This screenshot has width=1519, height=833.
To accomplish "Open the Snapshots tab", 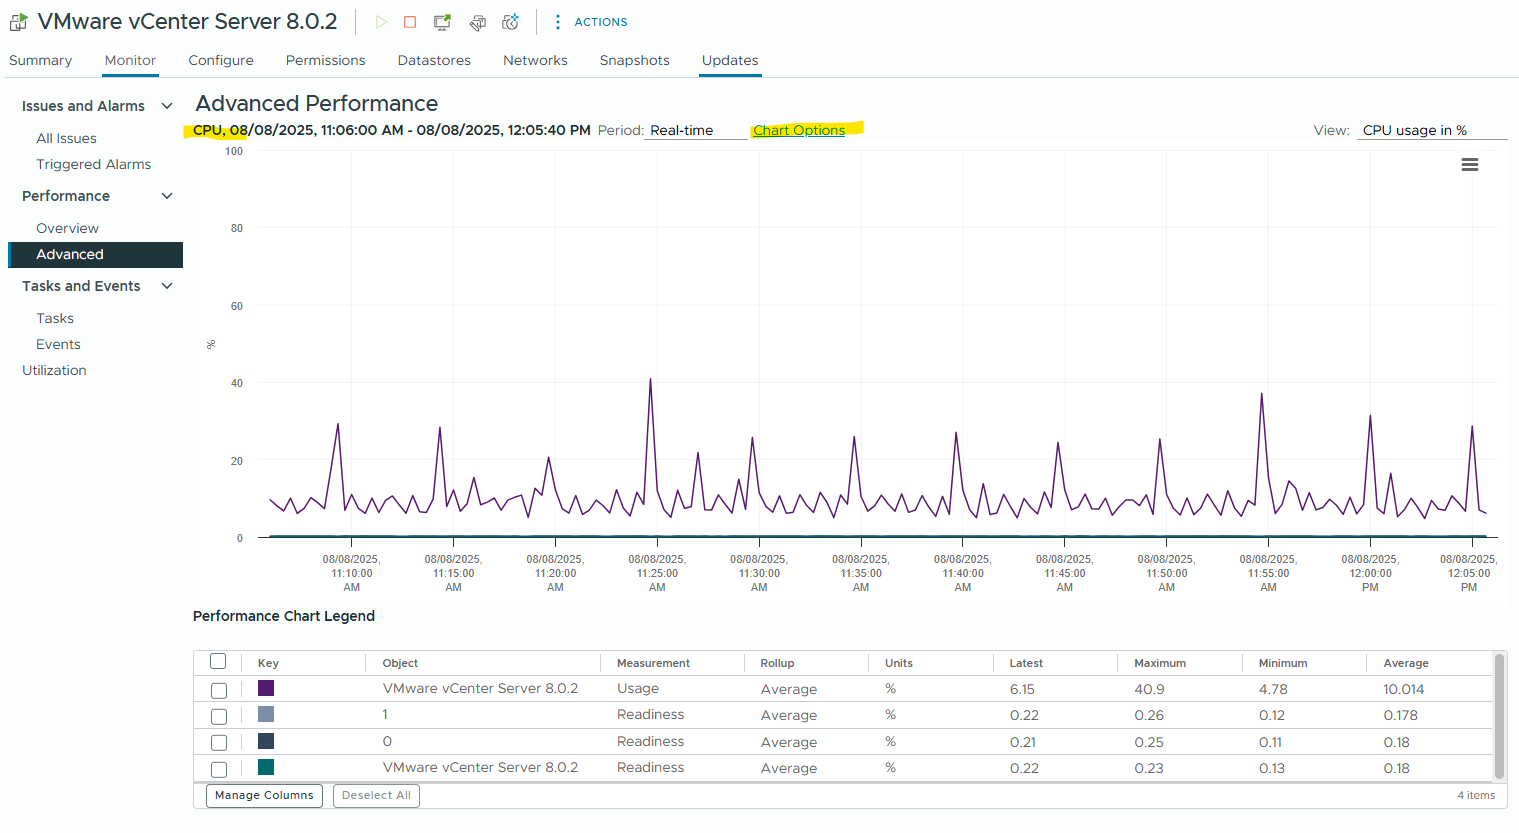I will tap(634, 60).
